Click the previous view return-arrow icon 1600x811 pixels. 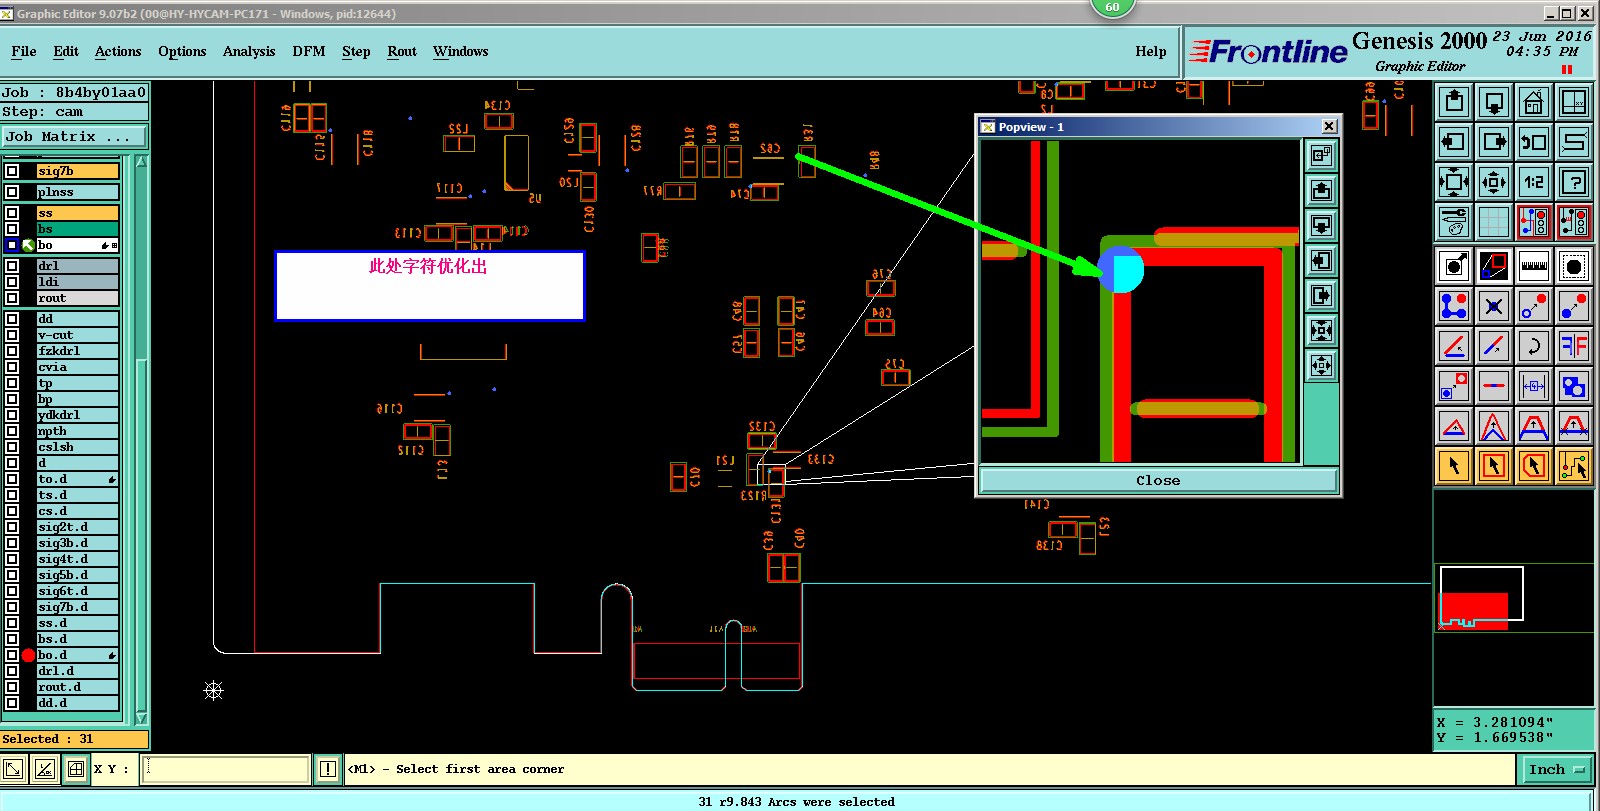click(x=1534, y=142)
